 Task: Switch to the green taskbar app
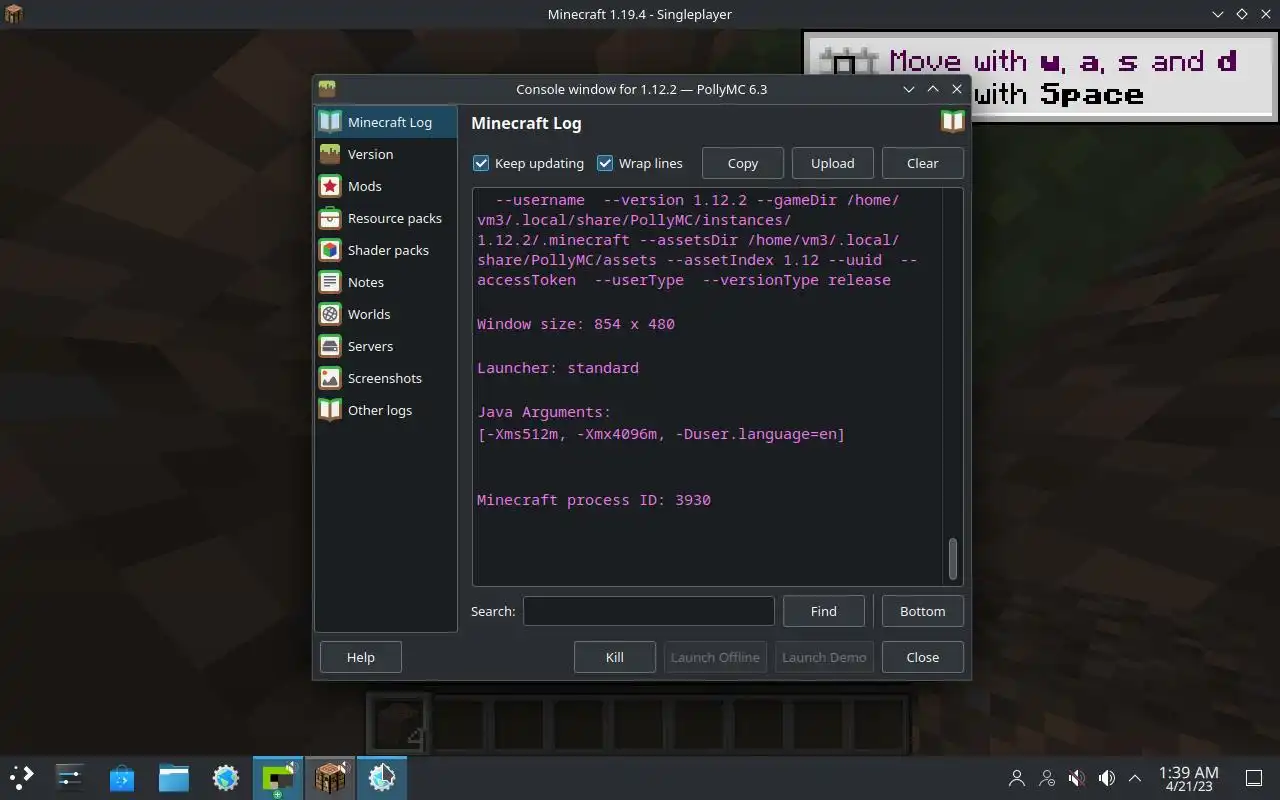[278, 777]
